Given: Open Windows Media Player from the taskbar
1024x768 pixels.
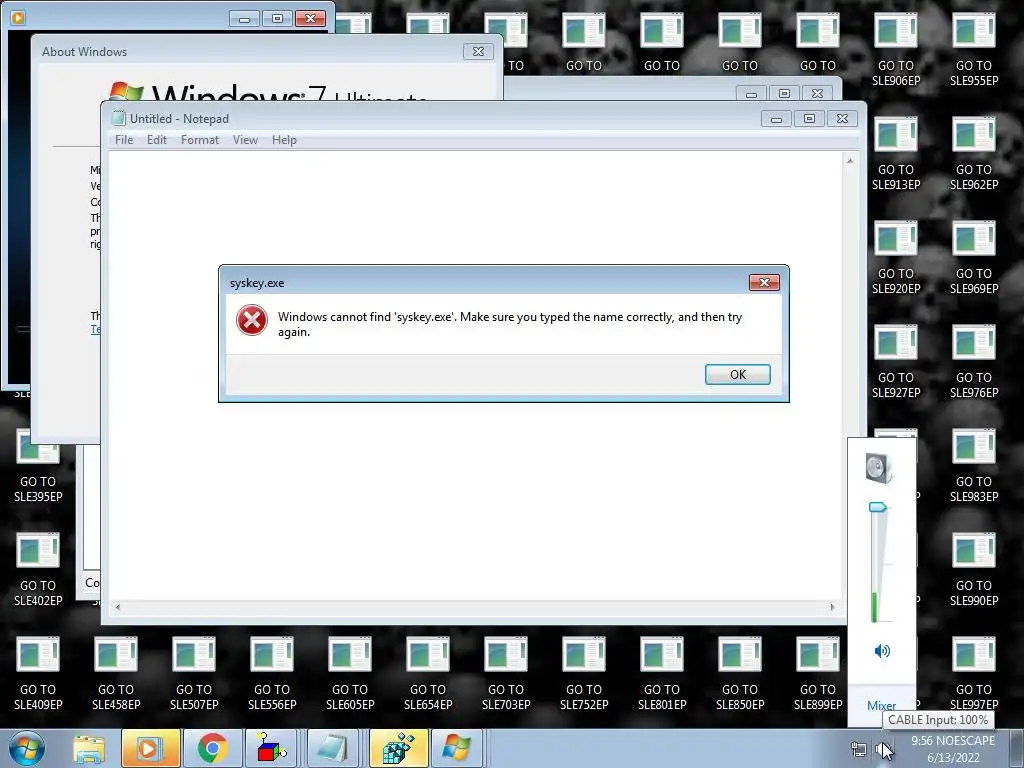Looking at the screenshot, I should (x=150, y=748).
